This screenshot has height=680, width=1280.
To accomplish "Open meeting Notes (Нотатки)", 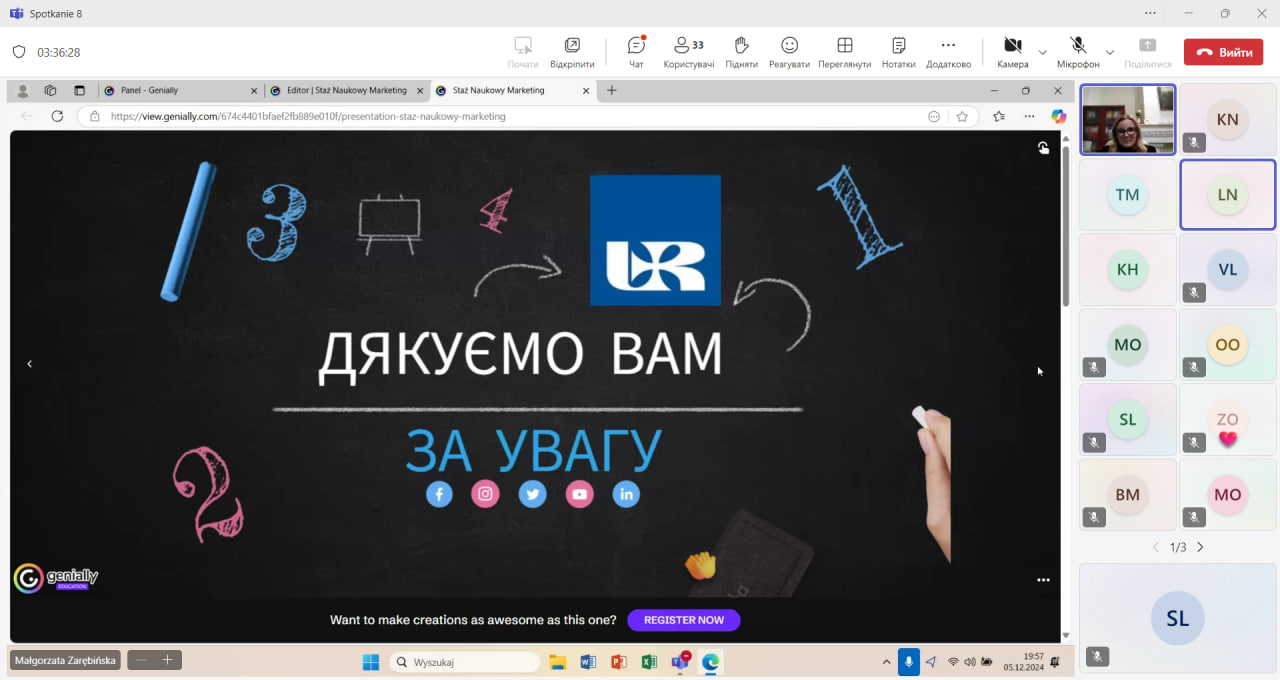I will point(898,52).
